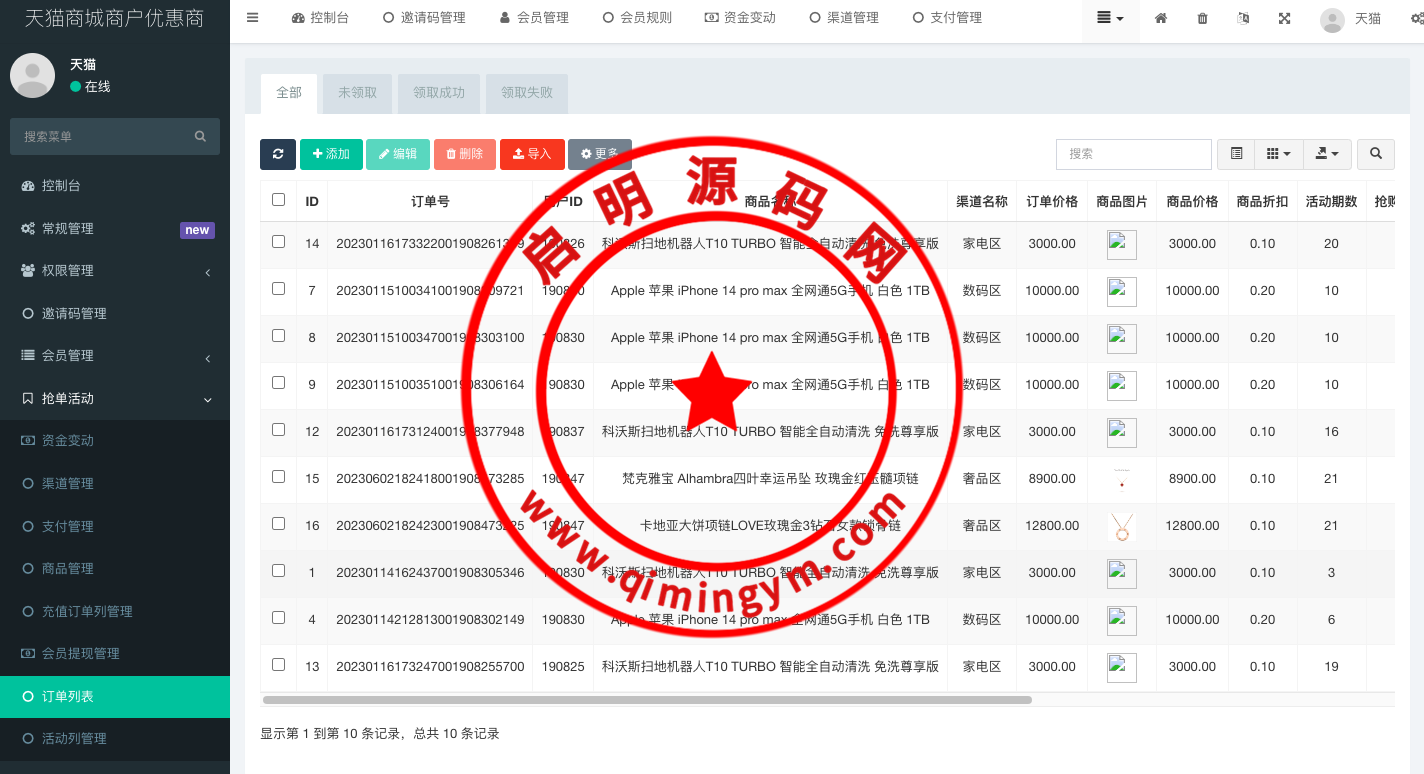Open the language translation icon

[1243, 18]
